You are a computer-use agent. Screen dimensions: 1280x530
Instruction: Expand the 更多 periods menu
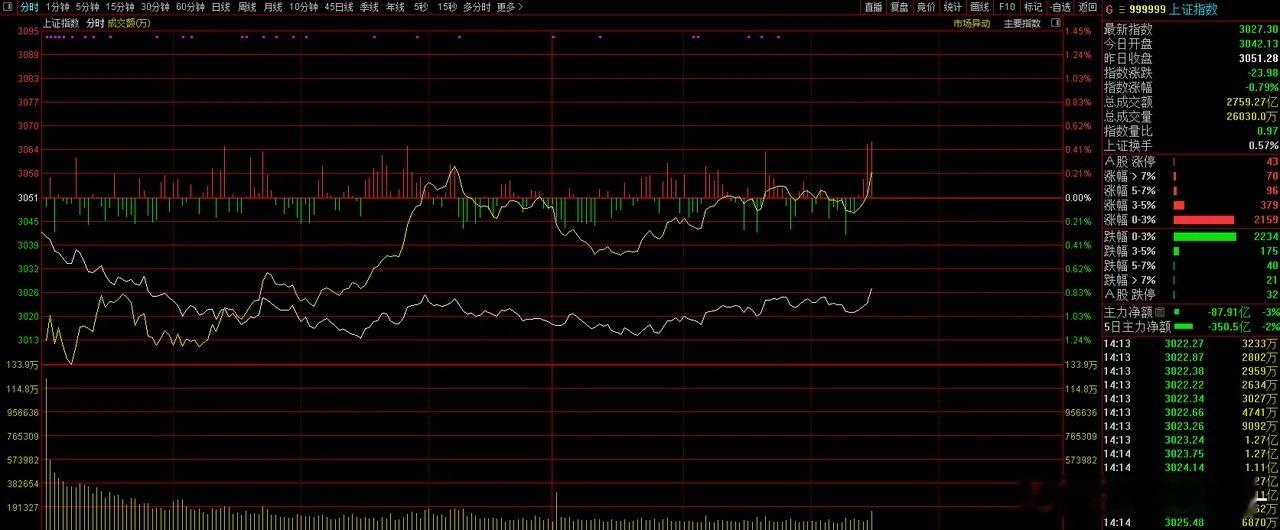[510, 7]
